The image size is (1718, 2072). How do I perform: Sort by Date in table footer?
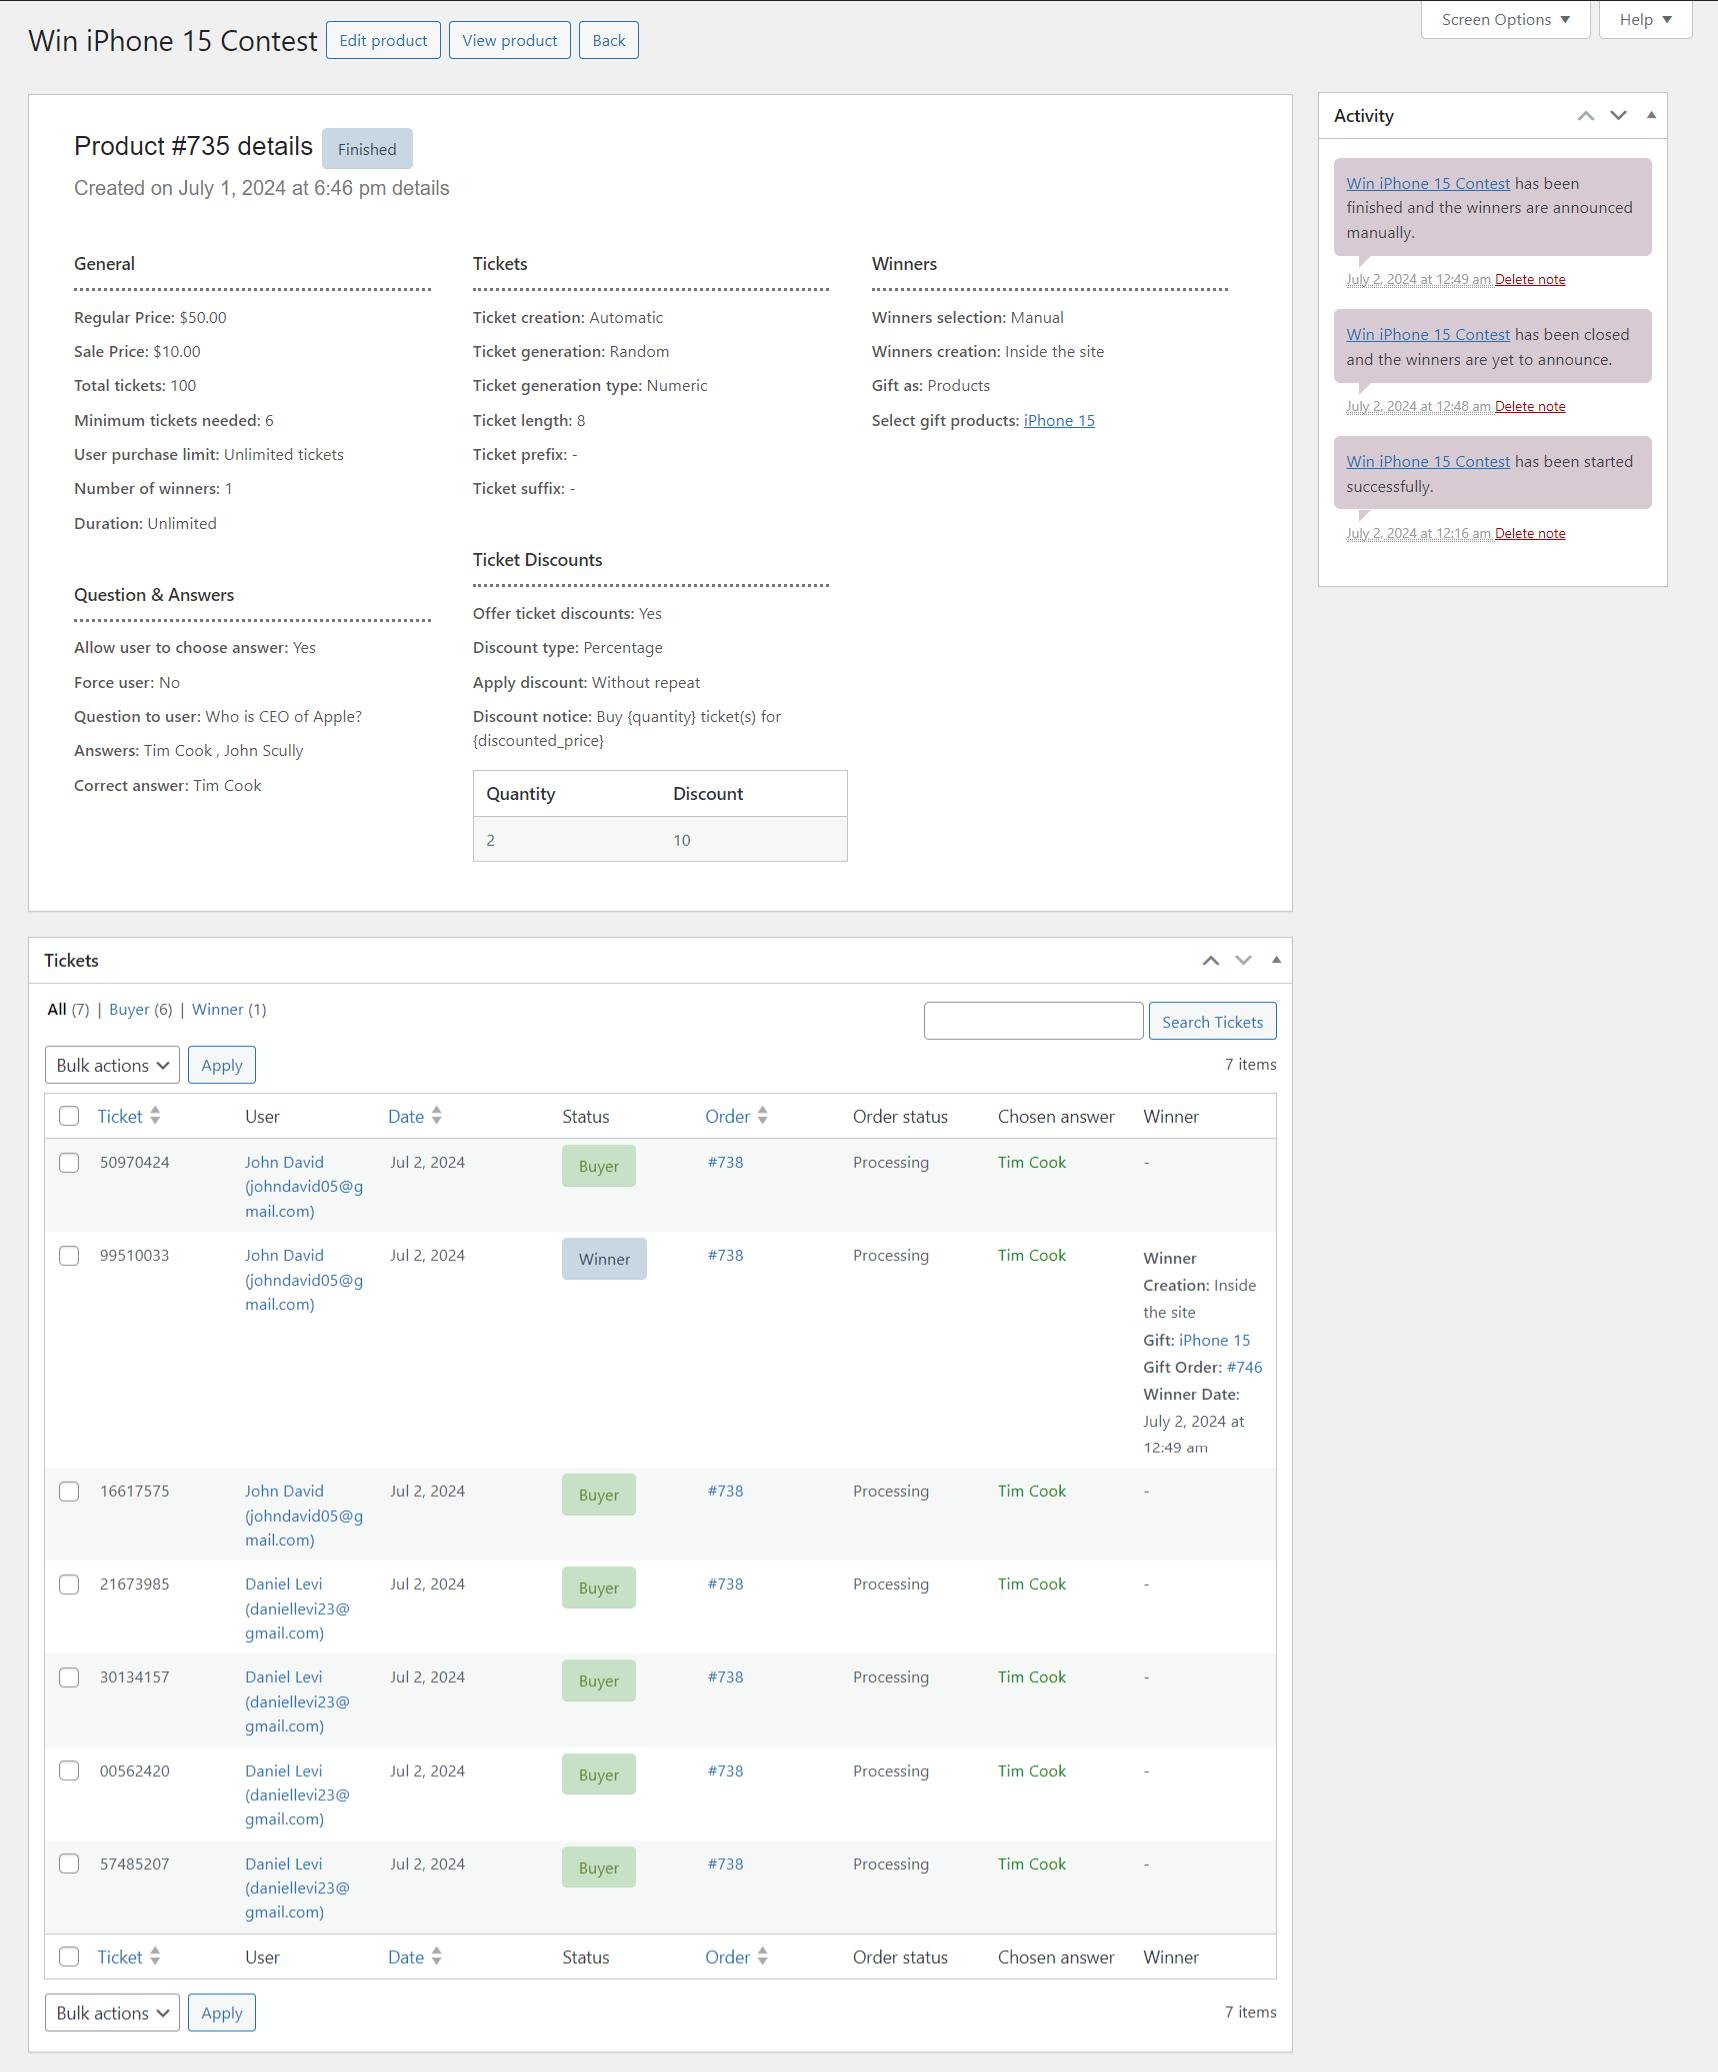415,1957
